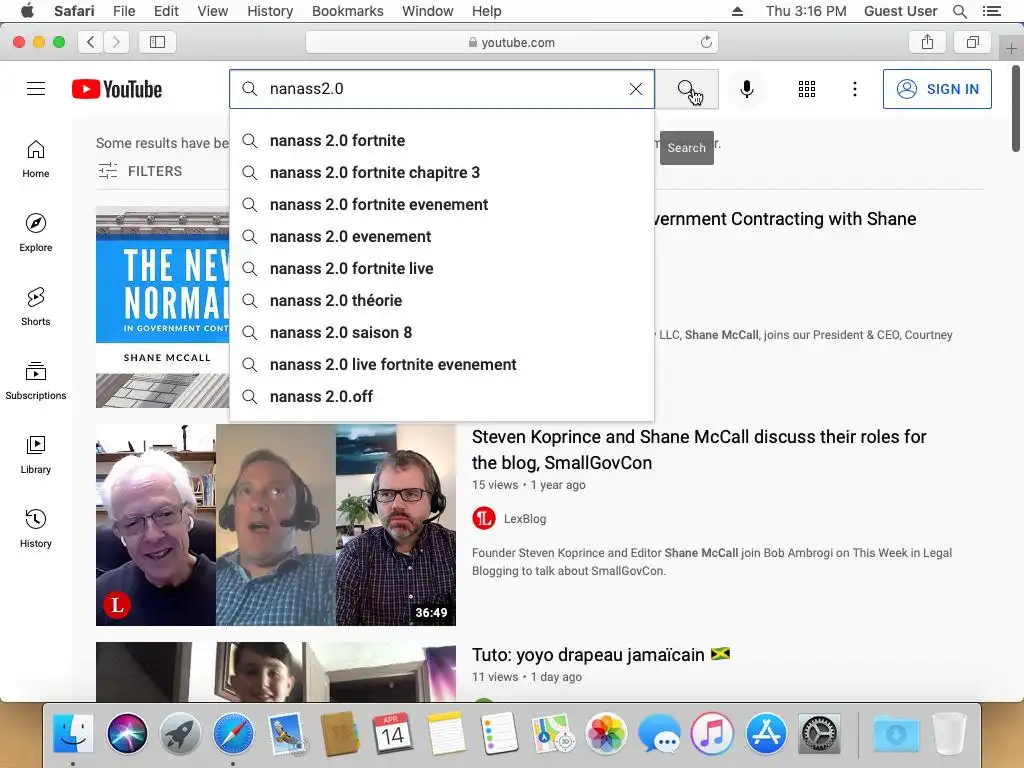This screenshot has height=768, width=1024.
Task: Click the youtube.com address bar
Action: coord(512,42)
